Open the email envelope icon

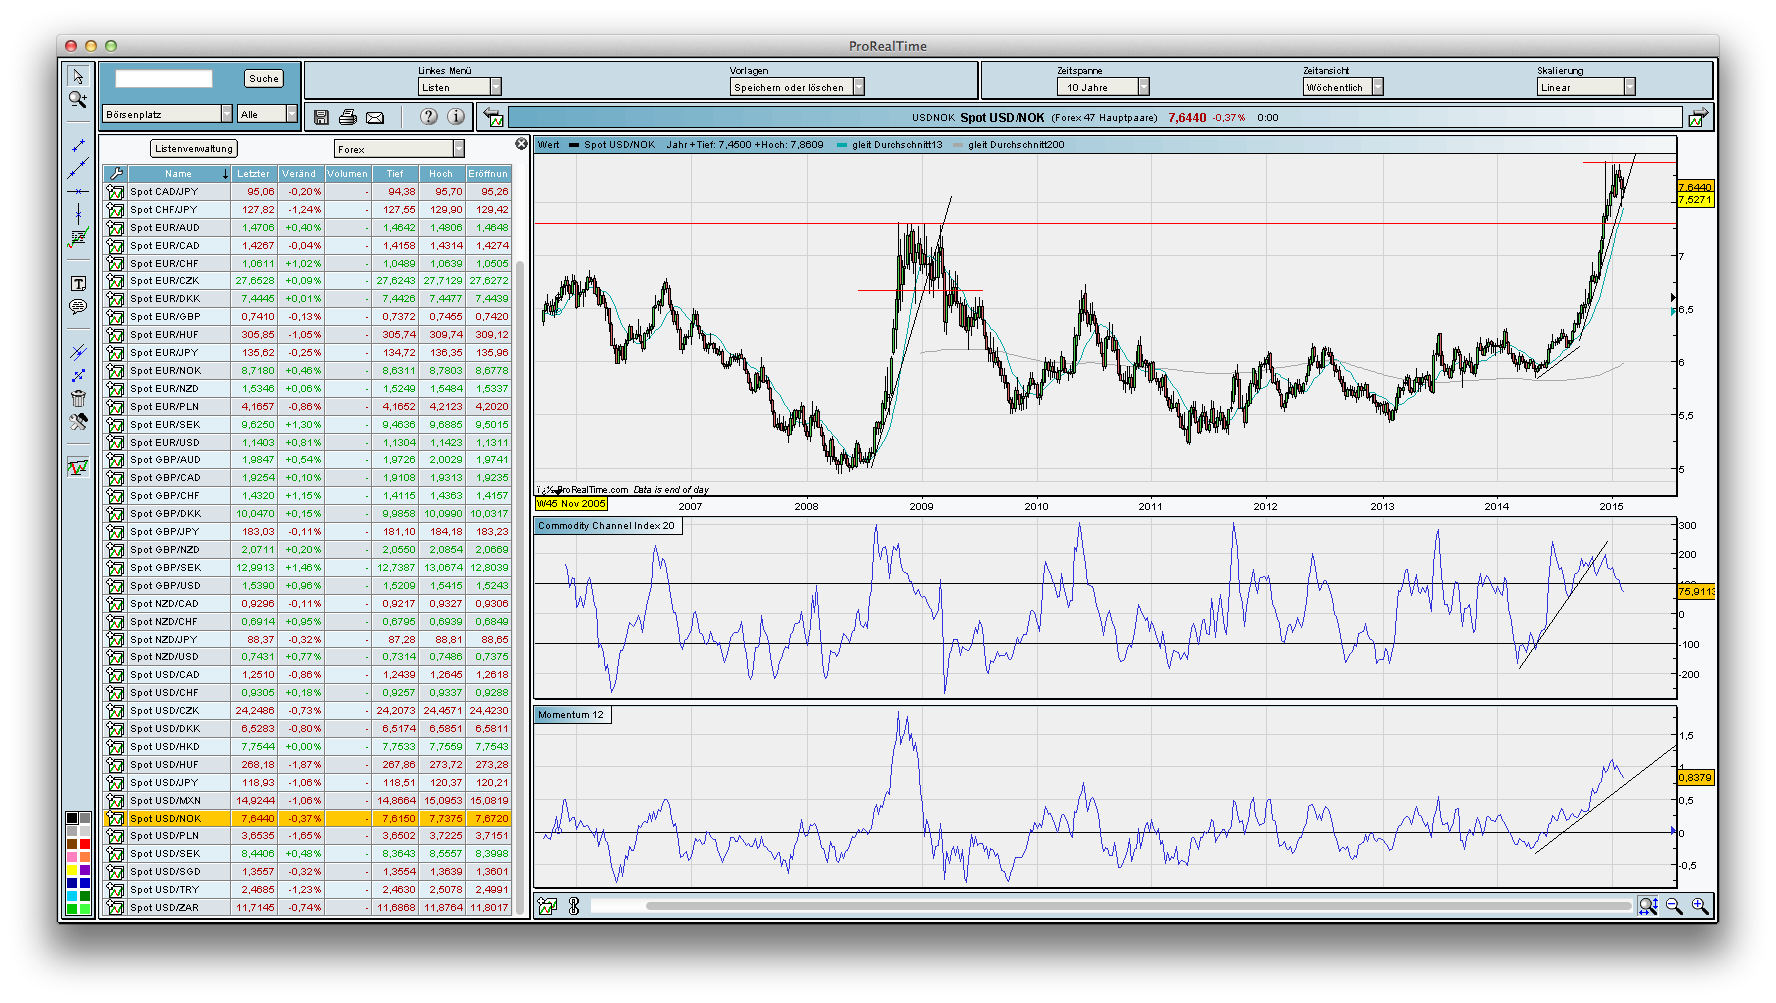pyautogui.click(x=375, y=117)
